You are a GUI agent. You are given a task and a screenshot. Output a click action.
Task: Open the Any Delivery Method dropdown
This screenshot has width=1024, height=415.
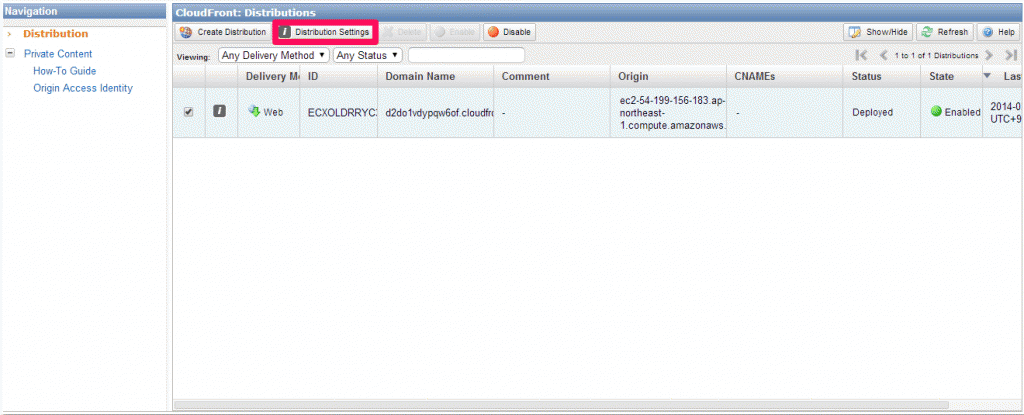(x=274, y=56)
